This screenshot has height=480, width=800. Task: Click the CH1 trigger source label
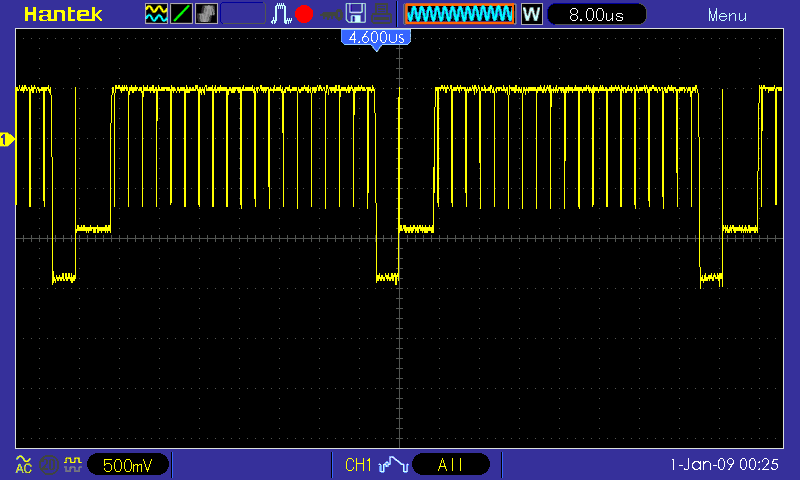pyautogui.click(x=358, y=465)
